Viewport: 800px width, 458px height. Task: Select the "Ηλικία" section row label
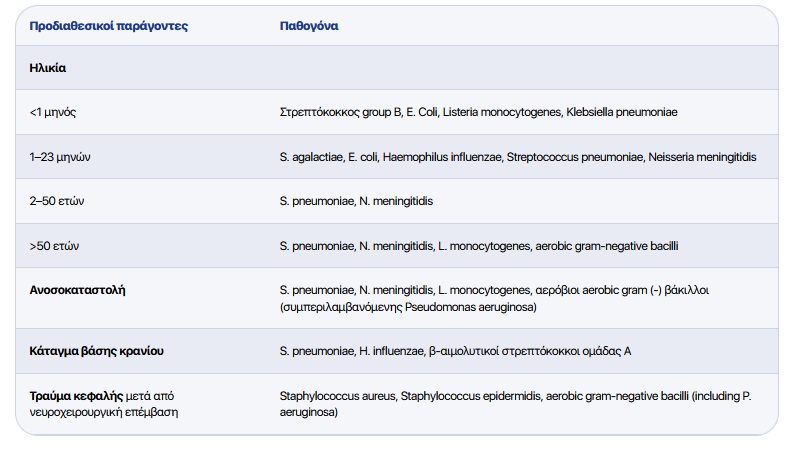(x=48, y=69)
